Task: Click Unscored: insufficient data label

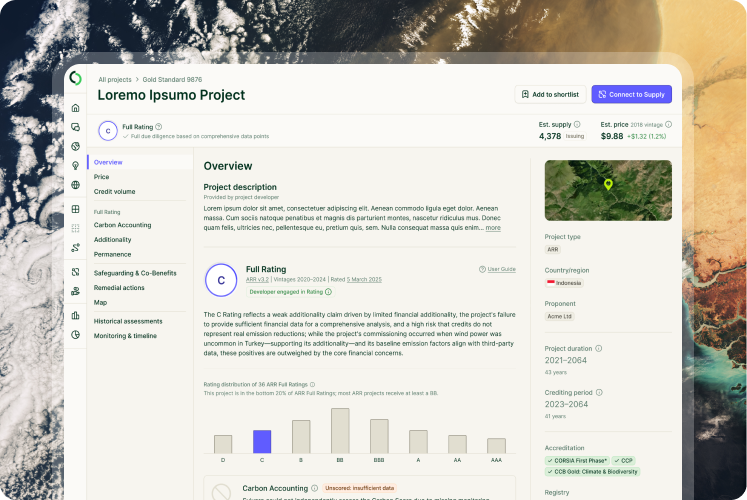Action: tap(360, 488)
